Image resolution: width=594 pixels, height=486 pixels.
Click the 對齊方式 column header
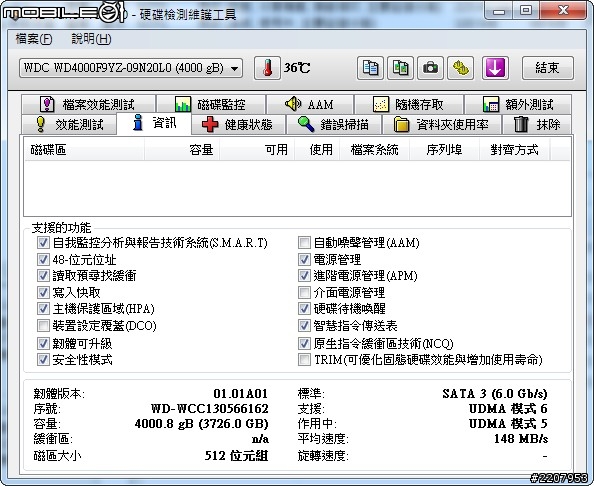coord(514,150)
